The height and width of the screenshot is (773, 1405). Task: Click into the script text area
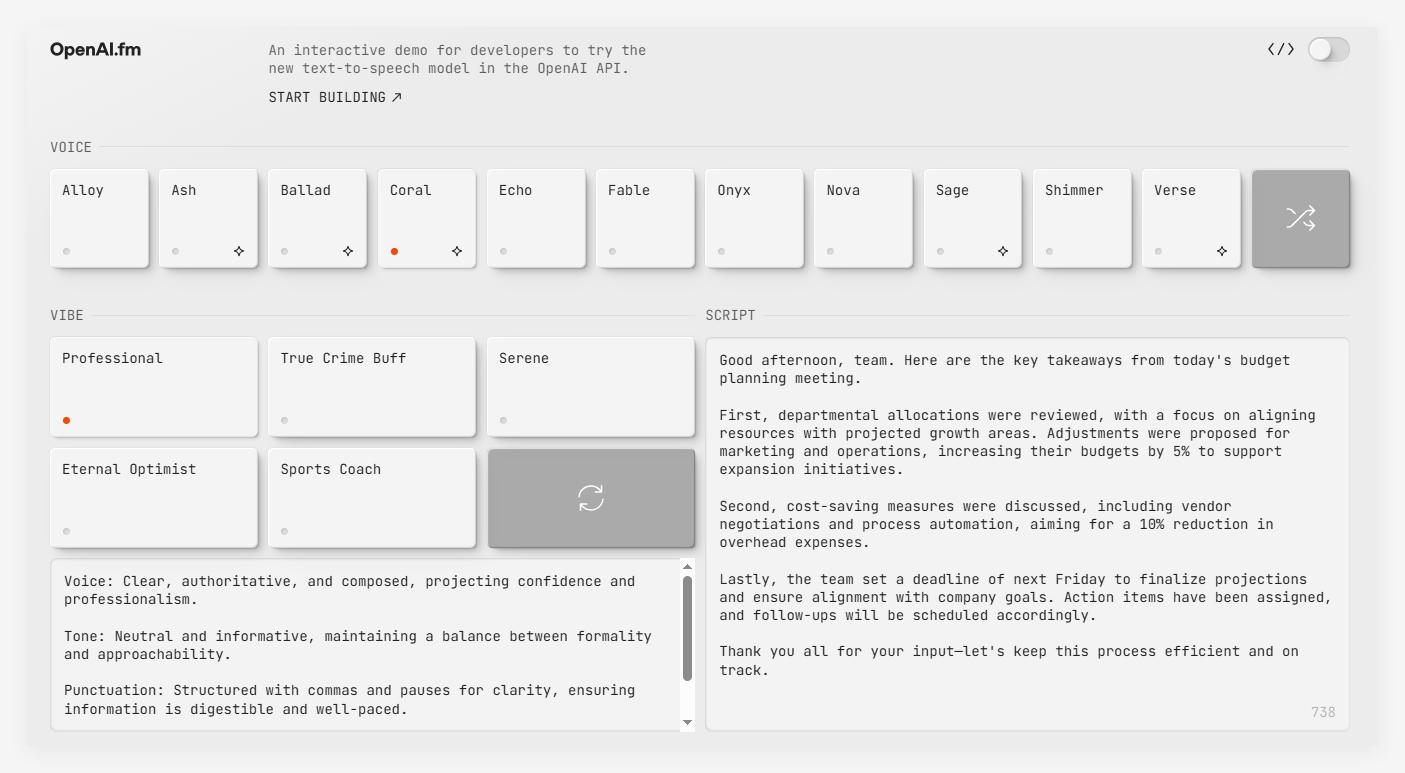coord(1027,534)
